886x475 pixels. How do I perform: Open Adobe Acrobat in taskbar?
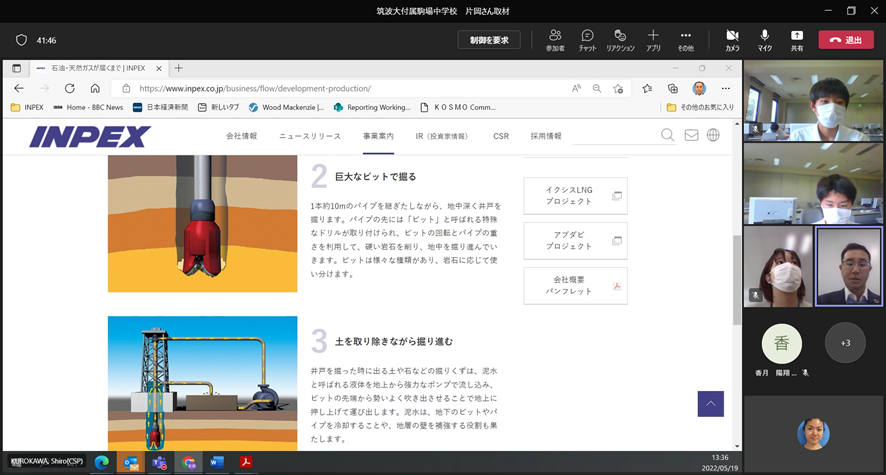[246, 463]
